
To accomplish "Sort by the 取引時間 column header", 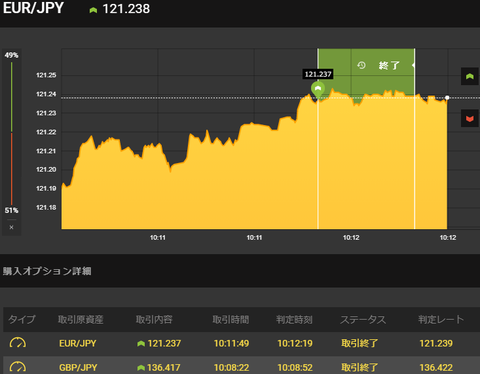I will click(x=231, y=320).
